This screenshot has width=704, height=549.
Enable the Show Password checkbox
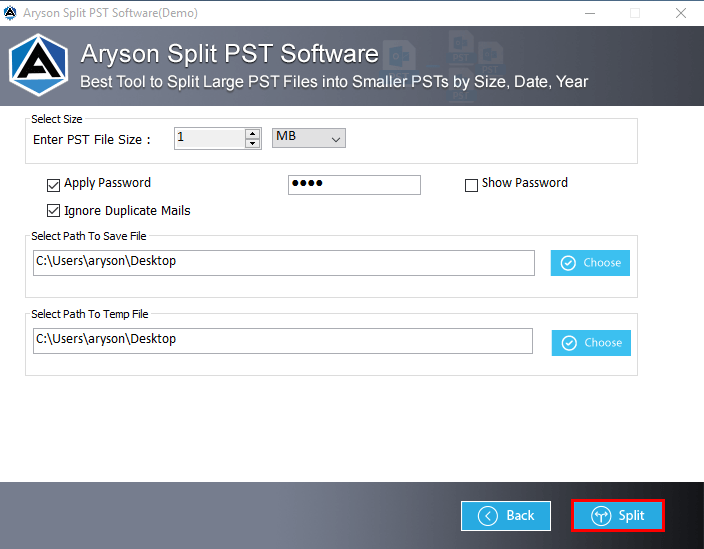coord(471,185)
